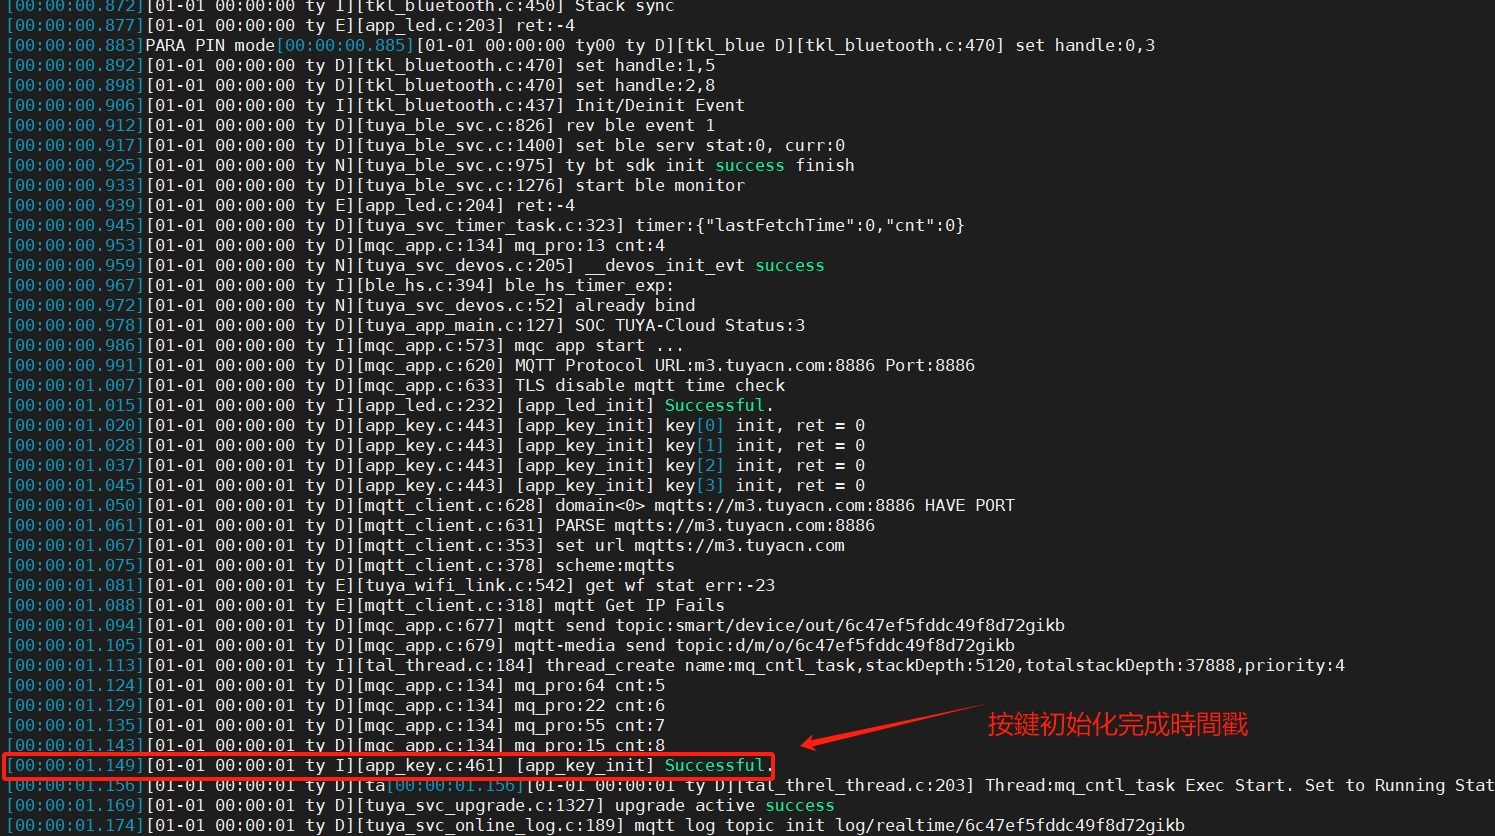The width and height of the screenshot is (1495, 836).
Task: Click the lastFetchTime timer JSON text
Action: coord(800,225)
